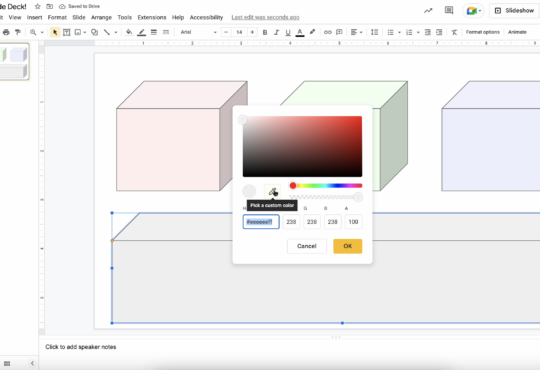Screen dimensions: 540x370
Task: Select the Paint format tool
Action: [x=18, y=32]
